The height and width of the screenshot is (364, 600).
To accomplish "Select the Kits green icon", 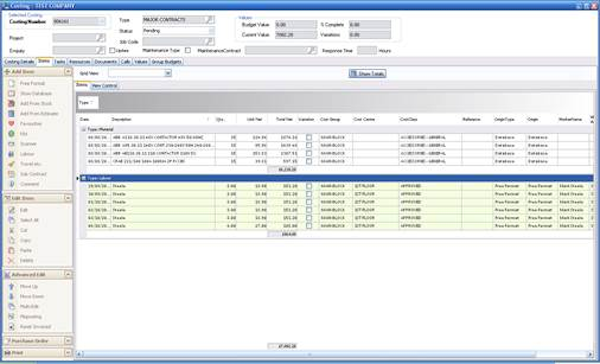I will [x=12, y=134].
